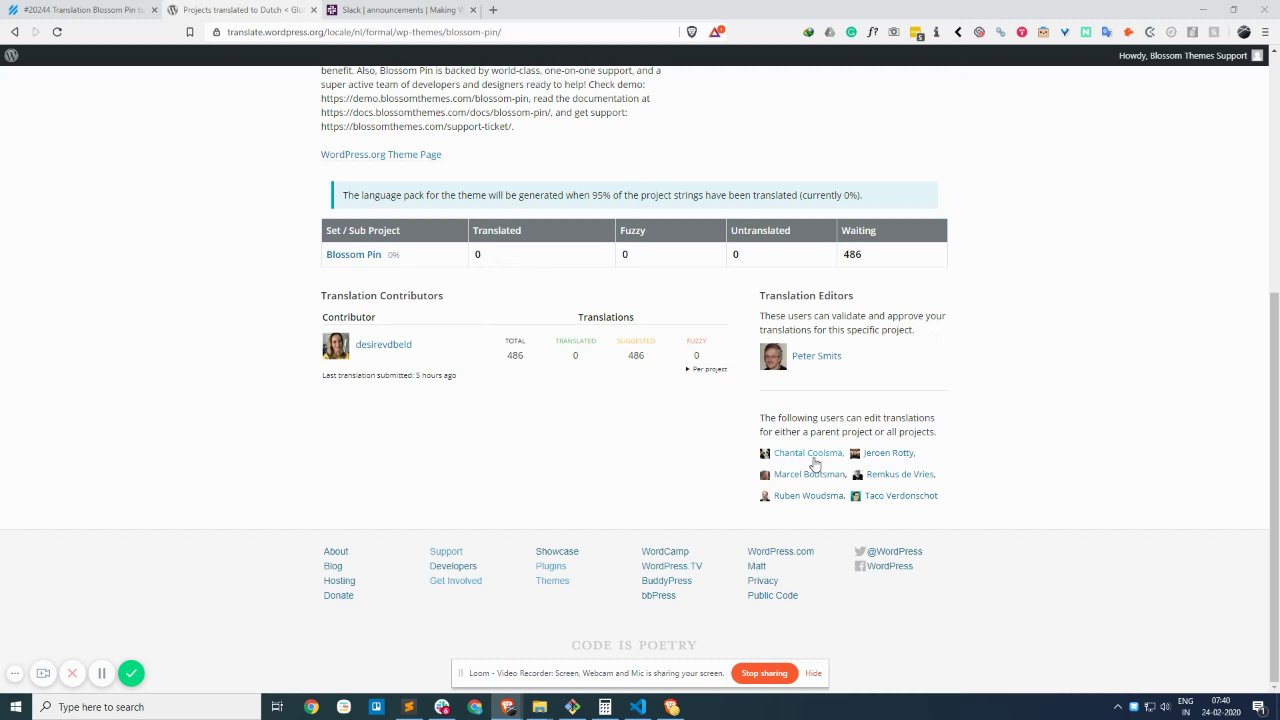Open the Brave Shields lion icon
The image size is (1280, 720).
[x=691, y=32]
